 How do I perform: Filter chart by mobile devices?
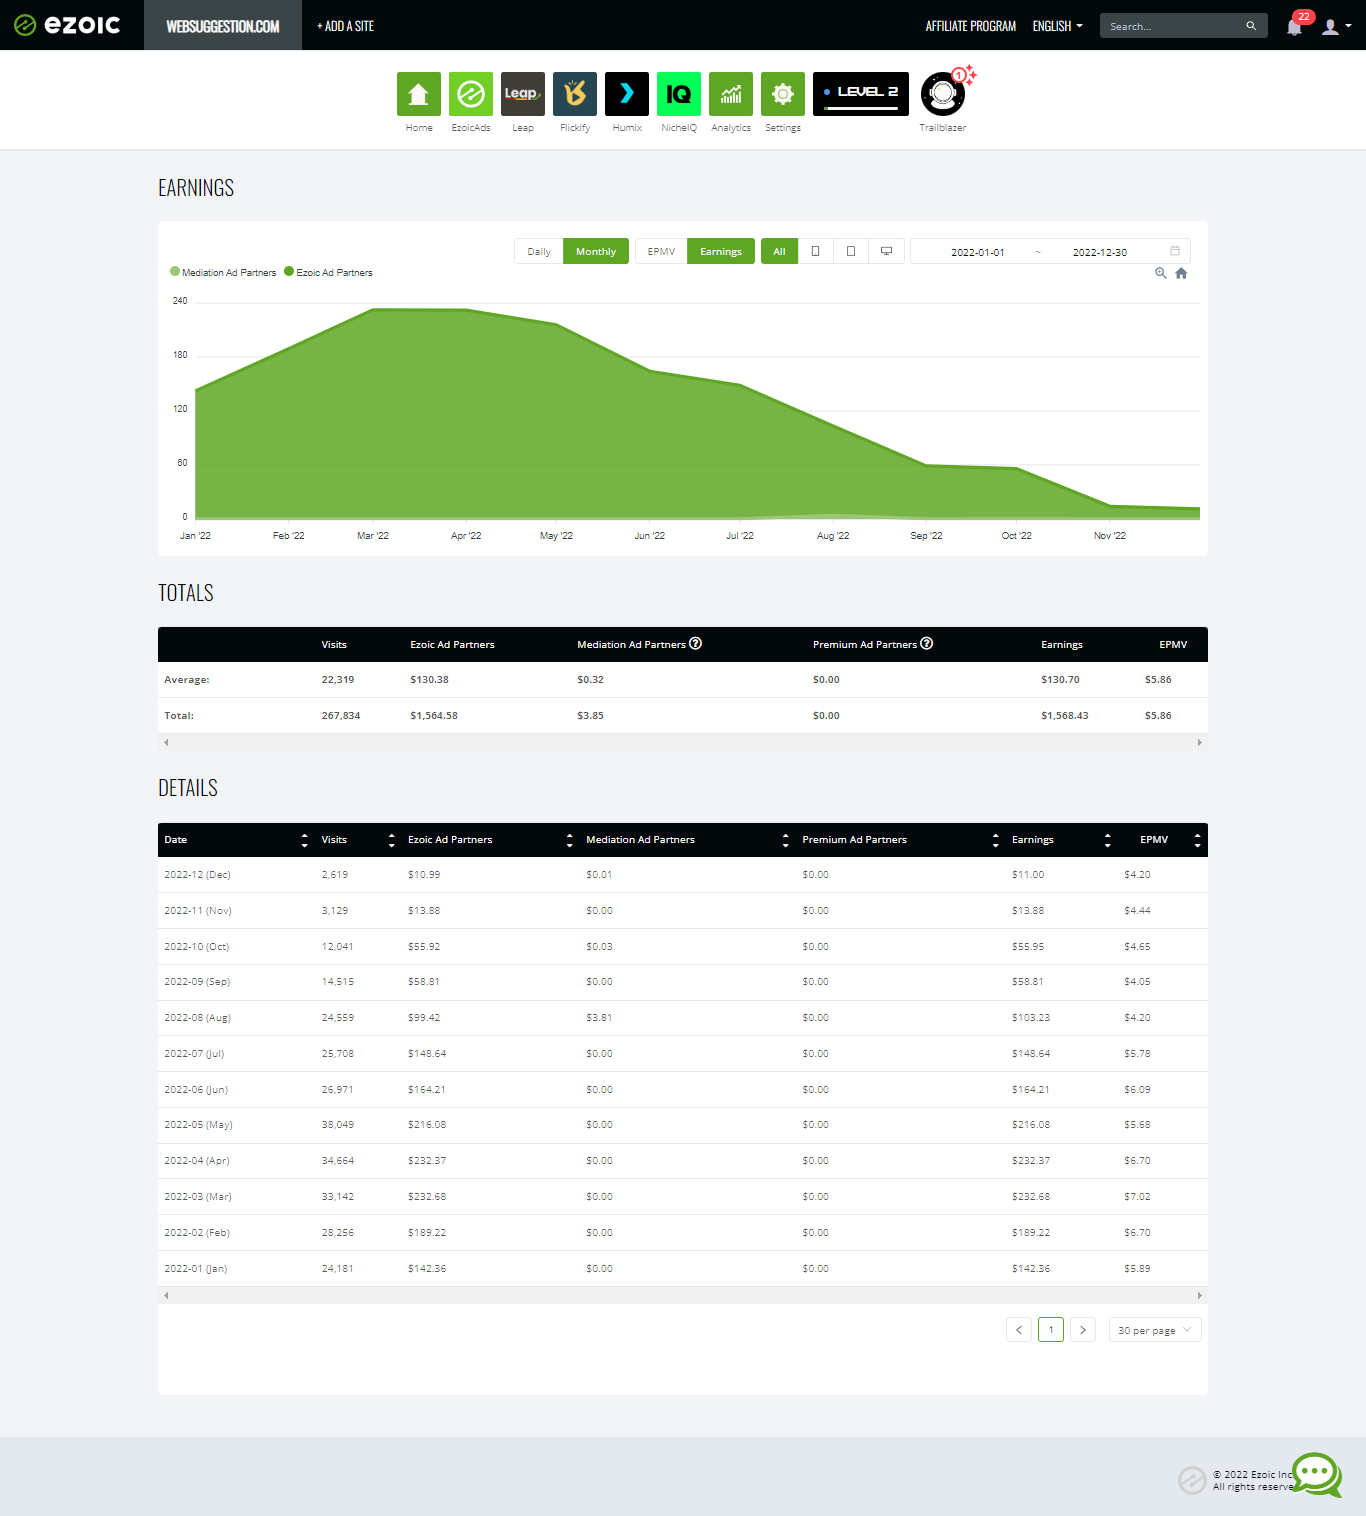816,251
